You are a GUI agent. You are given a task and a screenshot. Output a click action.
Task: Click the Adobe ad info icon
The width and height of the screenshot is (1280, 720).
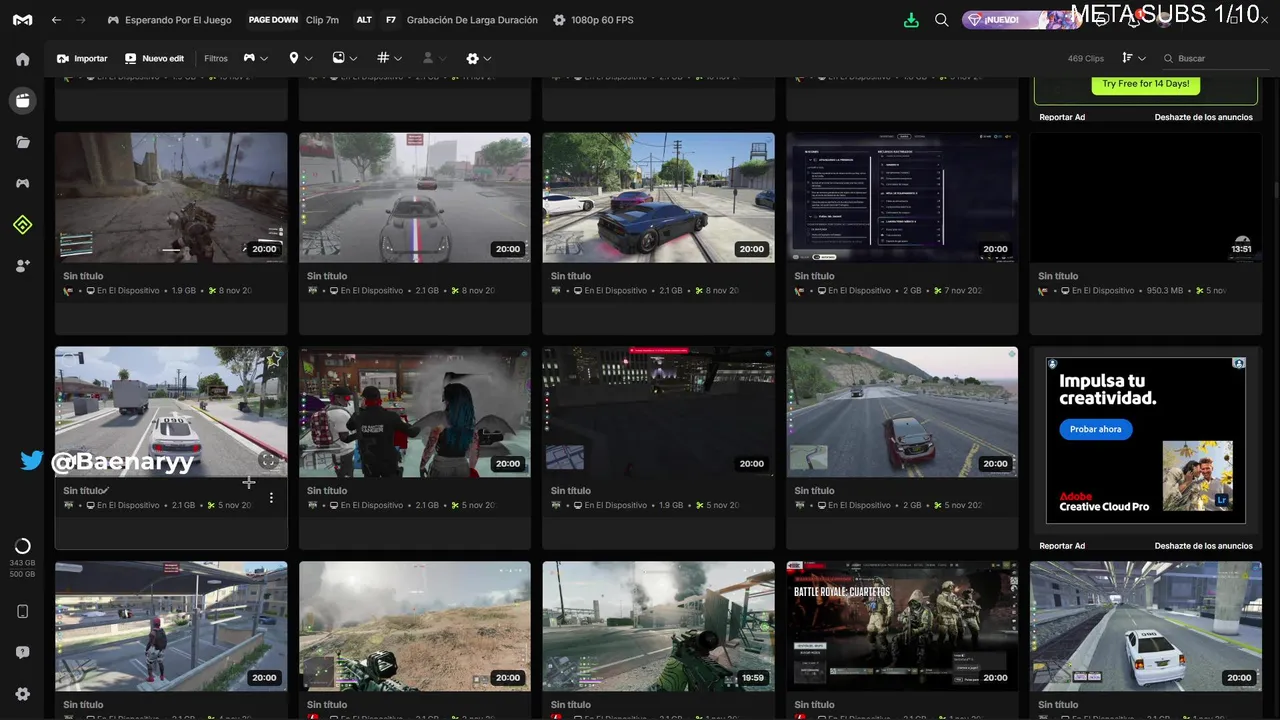click(x=1239, y=363)
